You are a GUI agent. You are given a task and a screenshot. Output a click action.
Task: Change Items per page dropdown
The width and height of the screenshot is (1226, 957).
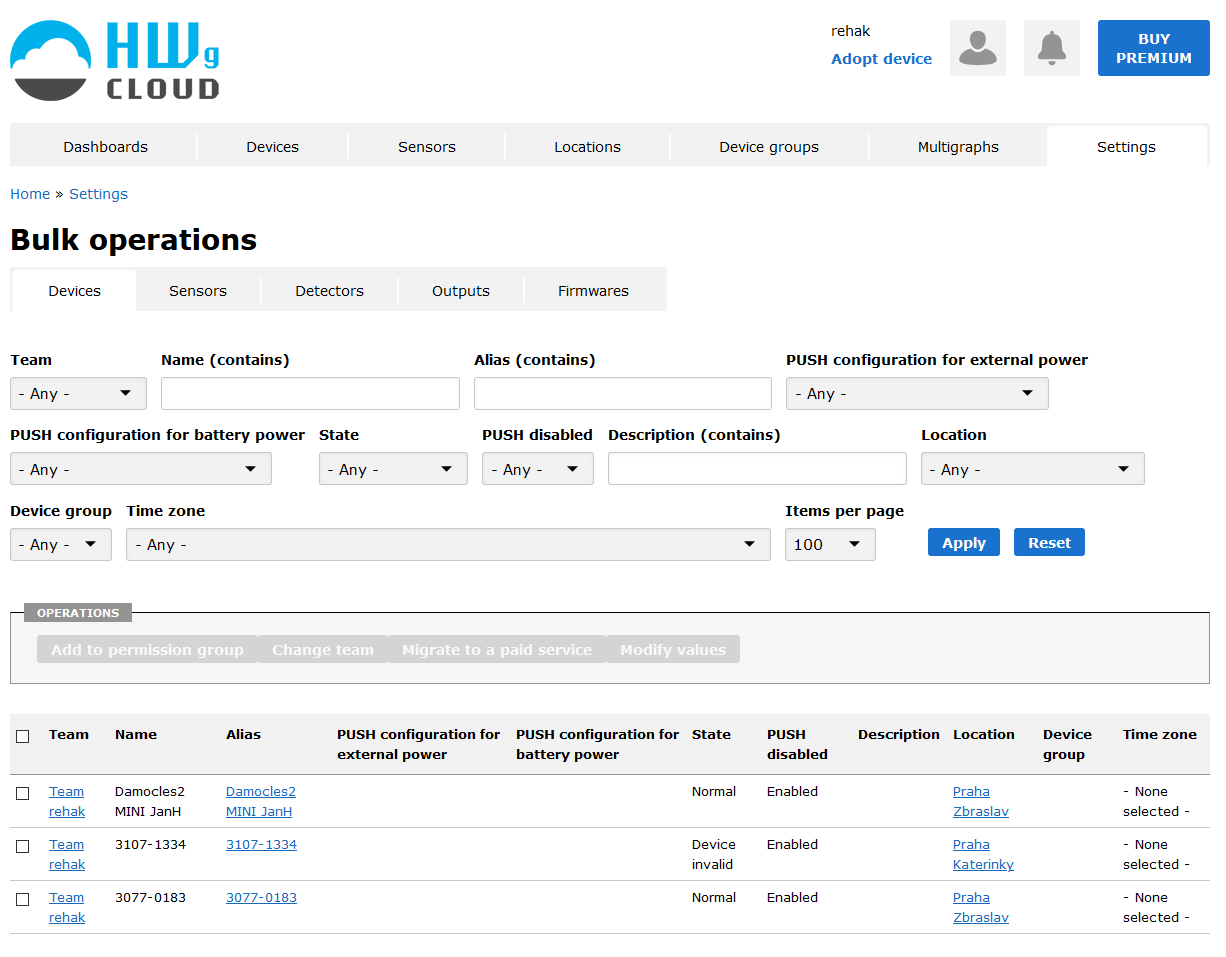point(830,545)
